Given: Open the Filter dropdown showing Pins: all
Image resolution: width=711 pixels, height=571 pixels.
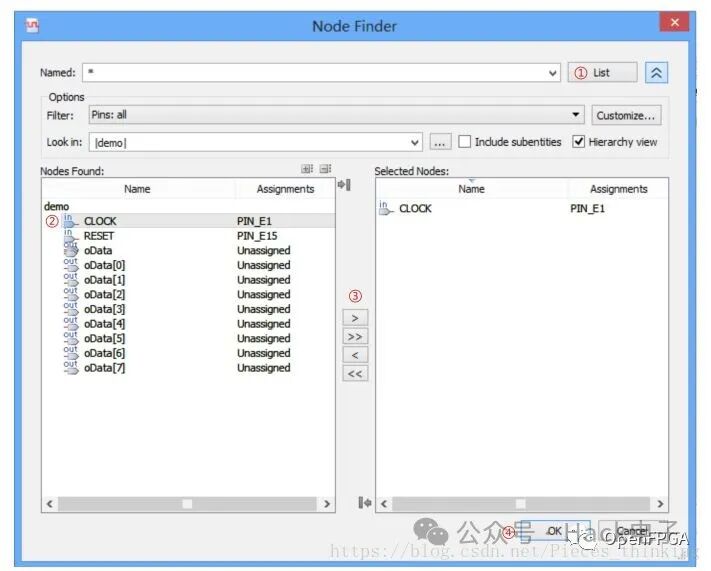Looking at the screenshot, I should coord(576,115).
